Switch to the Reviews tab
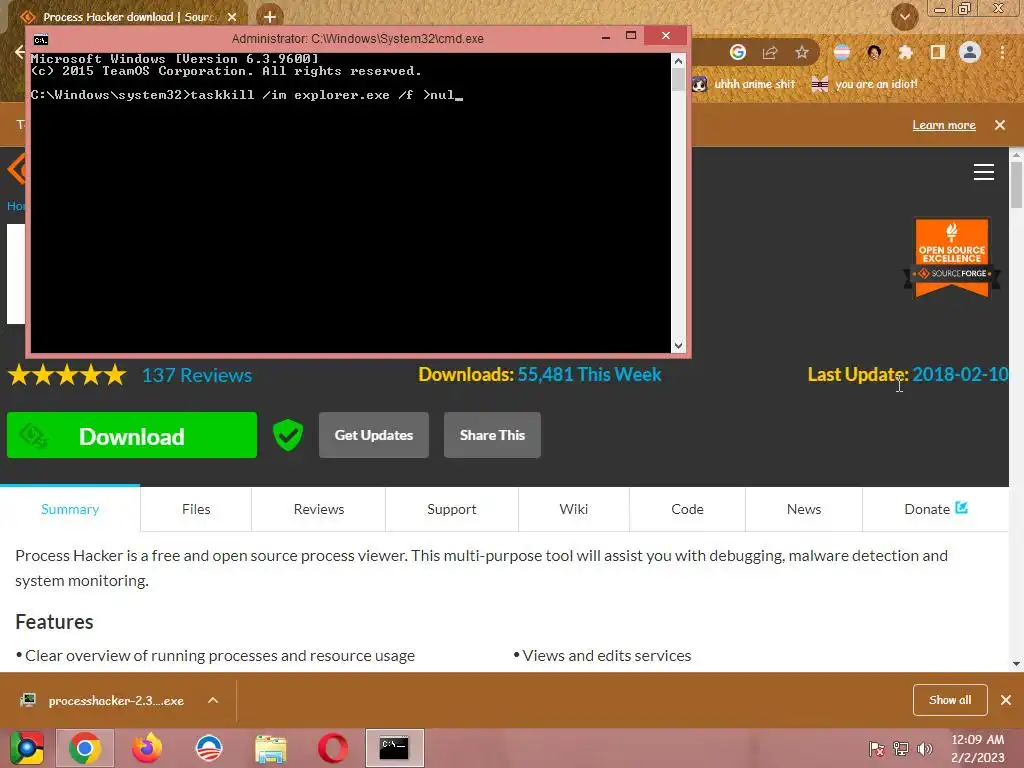The width and height of the screenshot is (1024, 768). click(x=319, y=509)
